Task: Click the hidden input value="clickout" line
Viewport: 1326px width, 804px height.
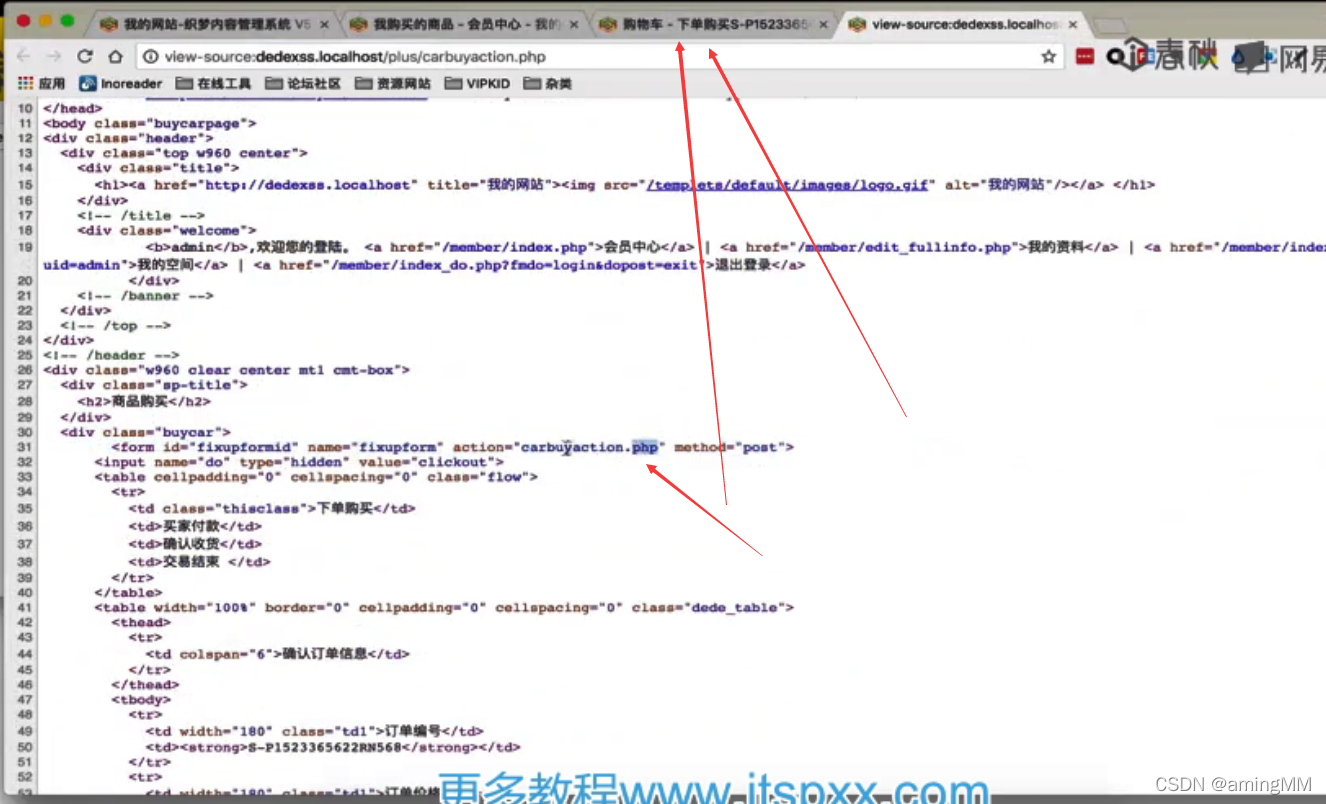Action: tap(299, 462)
